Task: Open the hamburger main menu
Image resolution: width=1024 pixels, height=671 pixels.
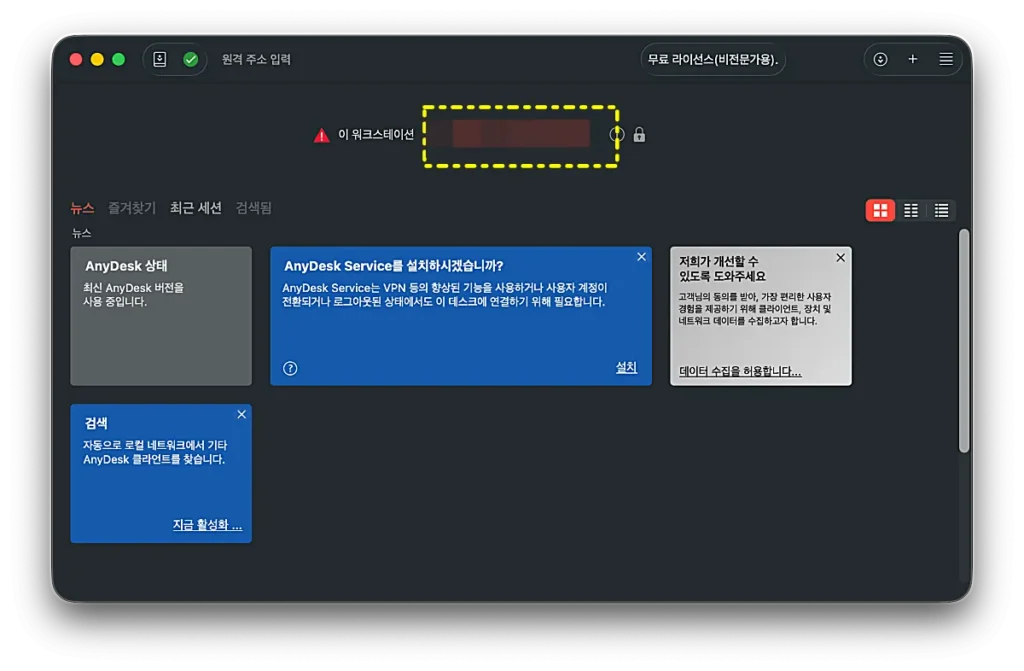Action: pyautogui.click(x=946, y=59)
